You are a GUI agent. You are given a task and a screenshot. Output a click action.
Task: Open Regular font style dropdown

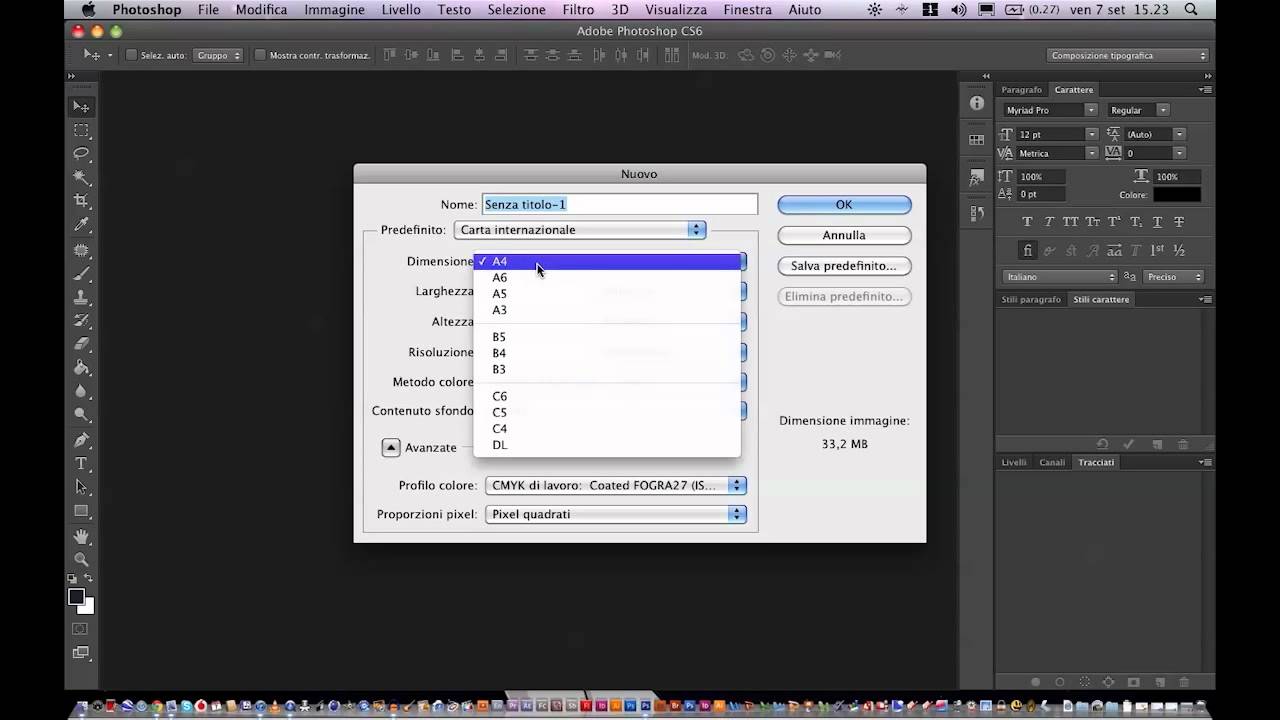[1139, 110]
